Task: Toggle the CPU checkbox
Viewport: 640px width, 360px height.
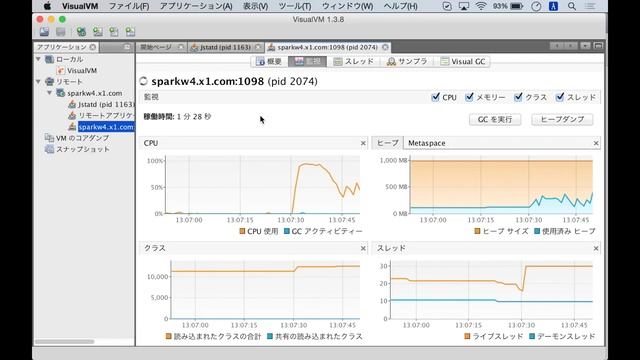Action: [x=436, y=97]
